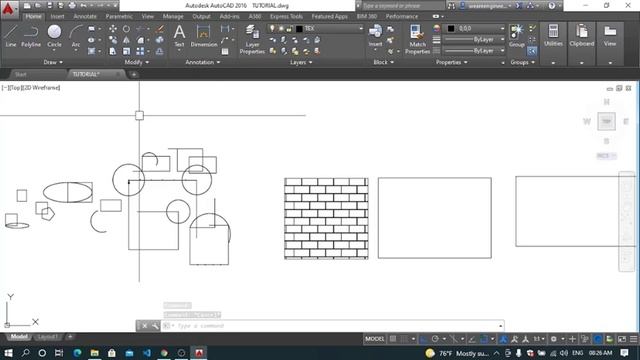
Task: Click the Erase tool in Modify
Action: pos(160,29)
